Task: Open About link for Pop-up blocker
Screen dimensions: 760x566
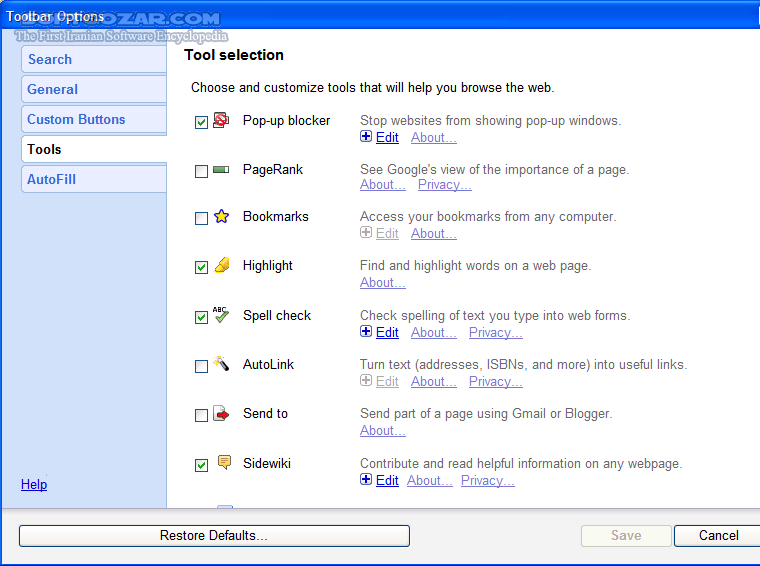Action: pyautogui.click(x=434, y=138)
